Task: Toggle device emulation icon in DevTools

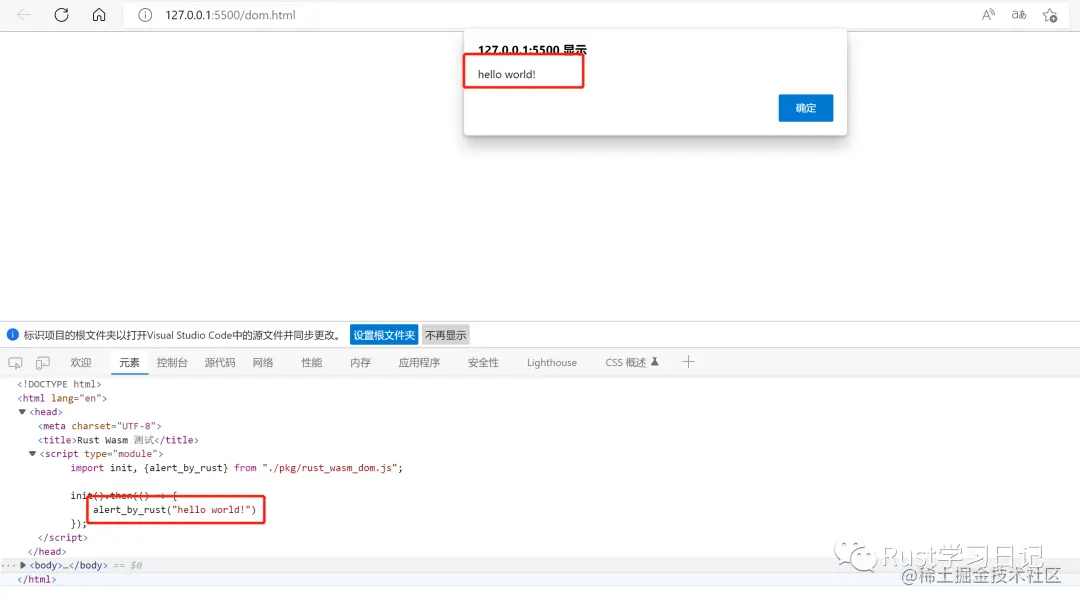Action: [x=43, y=363]
